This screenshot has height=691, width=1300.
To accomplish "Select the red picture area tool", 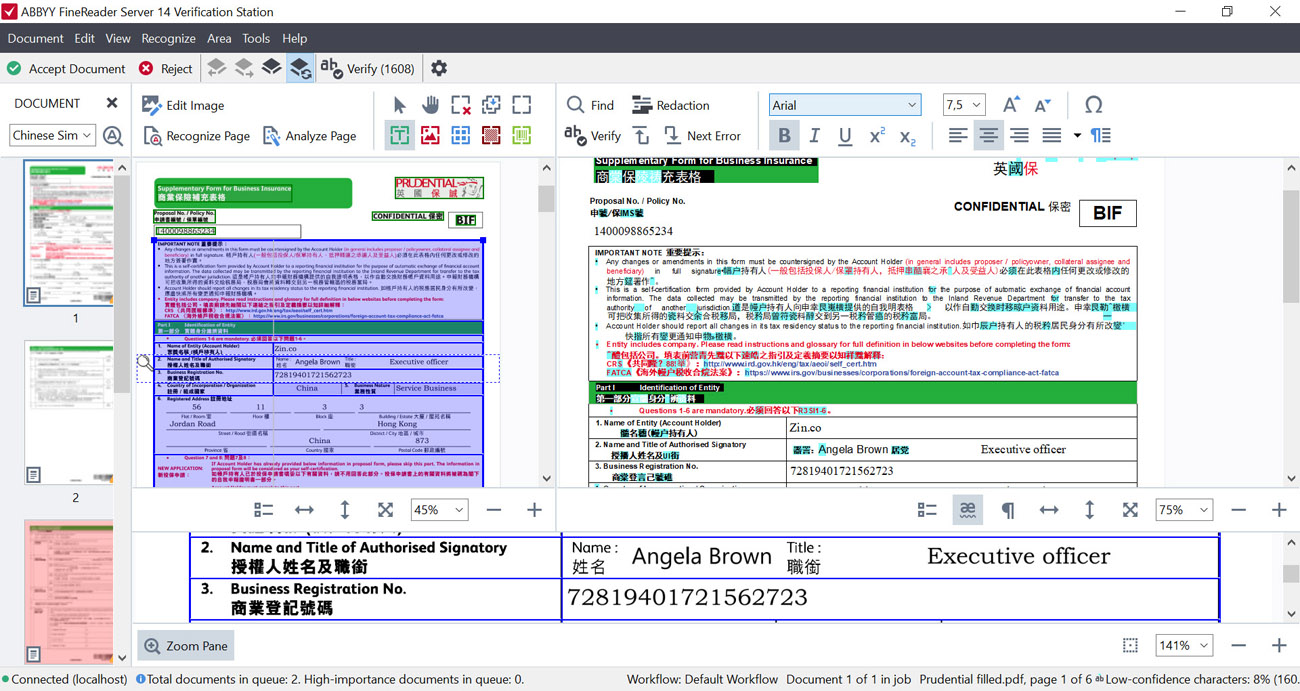I will [x=430, y=135].
